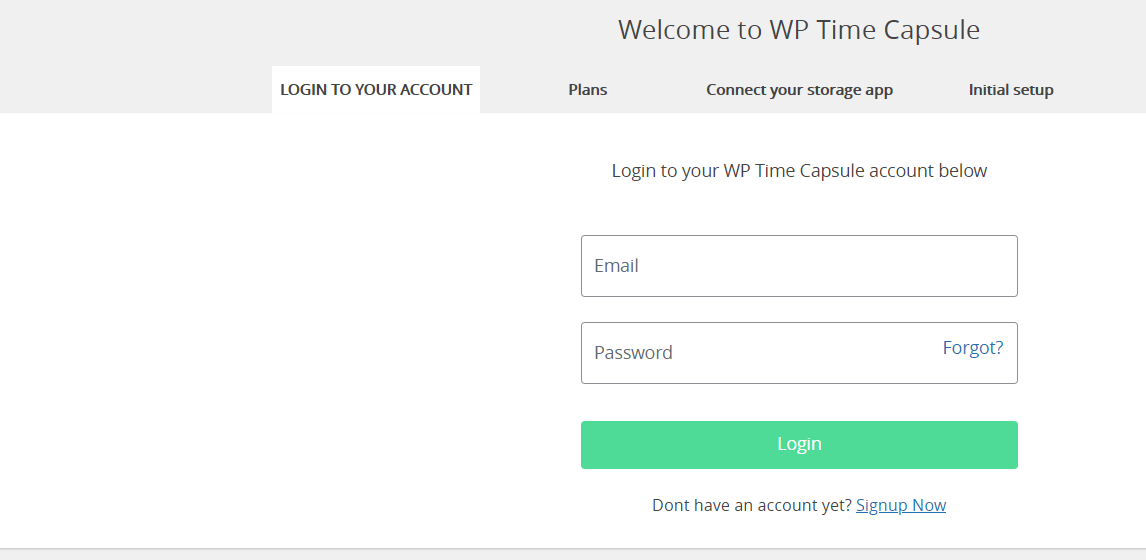The height and width of the screenshot is (560, 1146).
Task: Click the Welcome to WP Time Capsule heading
Action: click(x=799, y=30)
